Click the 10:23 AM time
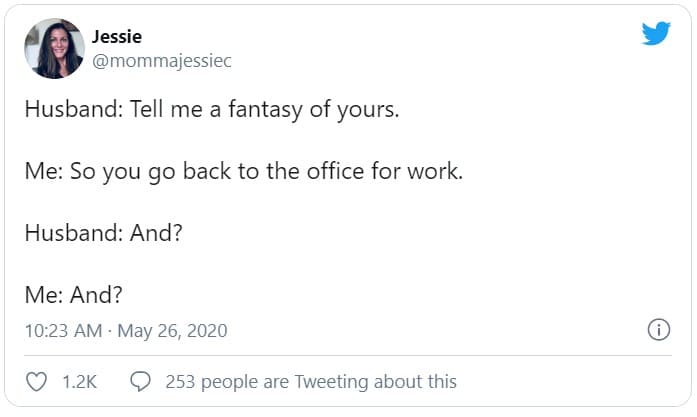Screen dimensions: 697x417 pos(60,330)
